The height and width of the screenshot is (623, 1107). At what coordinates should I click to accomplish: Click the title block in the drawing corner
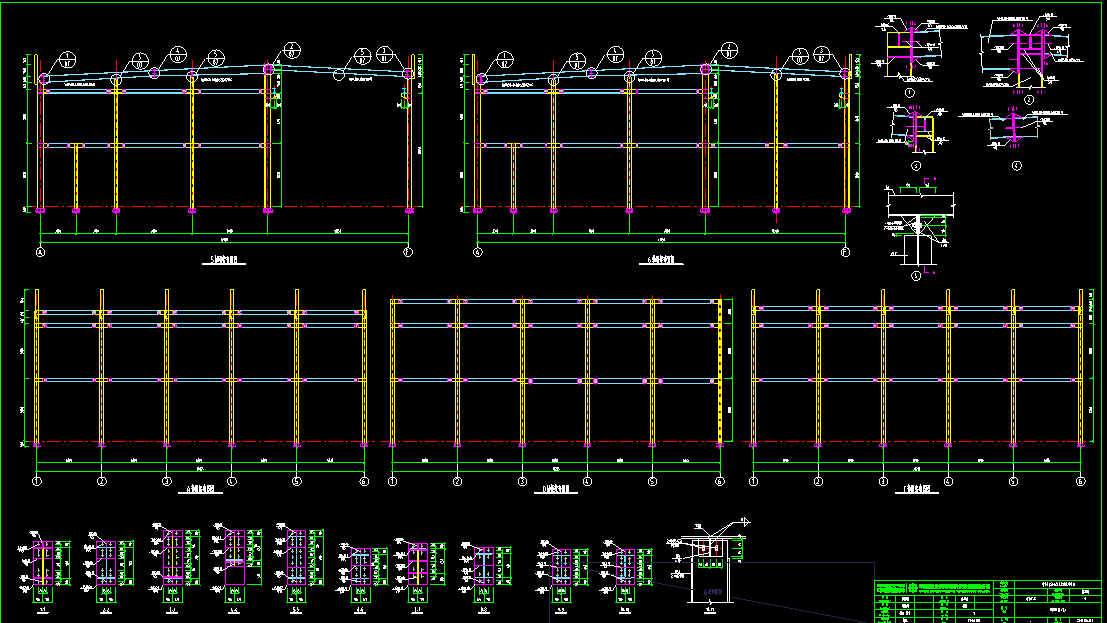click(988, 602)
